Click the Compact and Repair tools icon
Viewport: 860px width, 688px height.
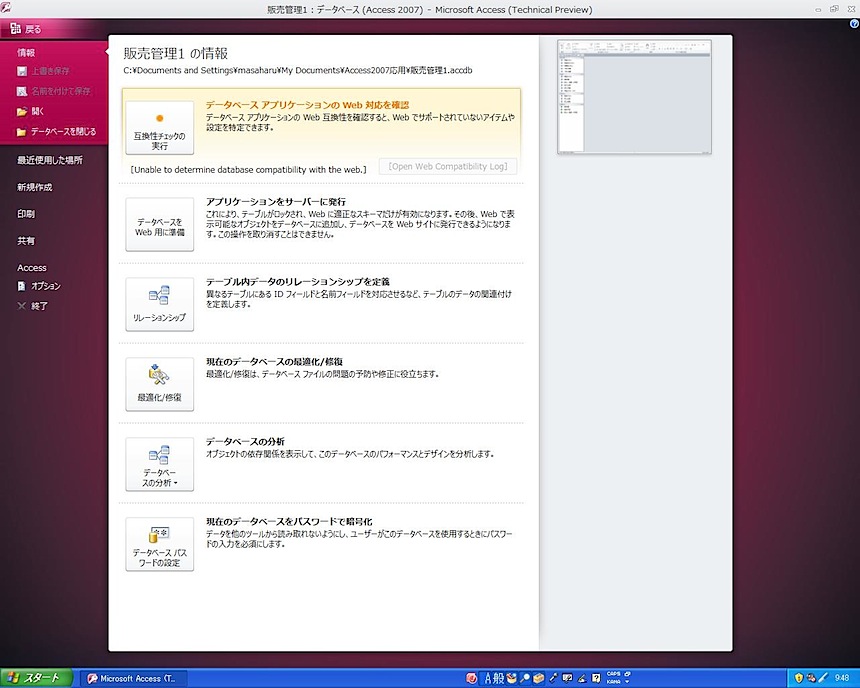coord(159,375)
